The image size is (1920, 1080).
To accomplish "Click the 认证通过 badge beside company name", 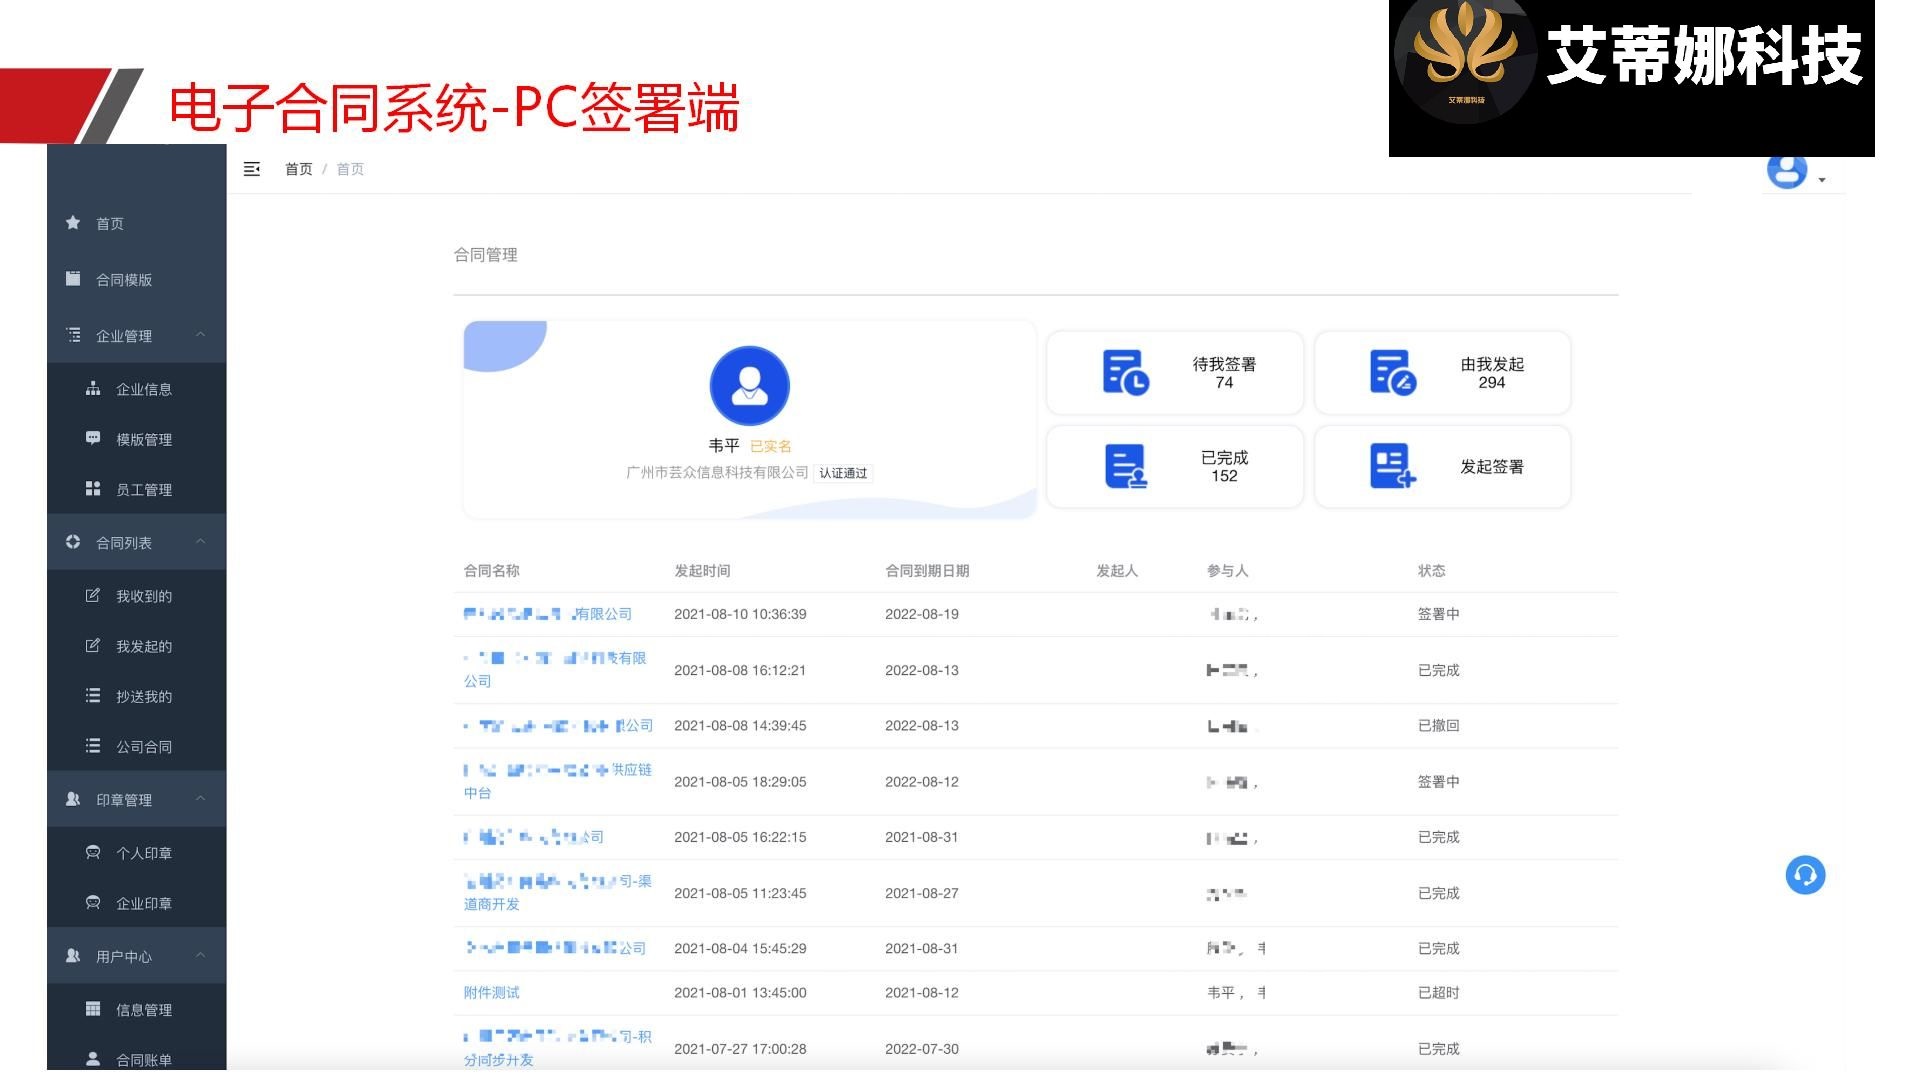I will coord(843,473).
